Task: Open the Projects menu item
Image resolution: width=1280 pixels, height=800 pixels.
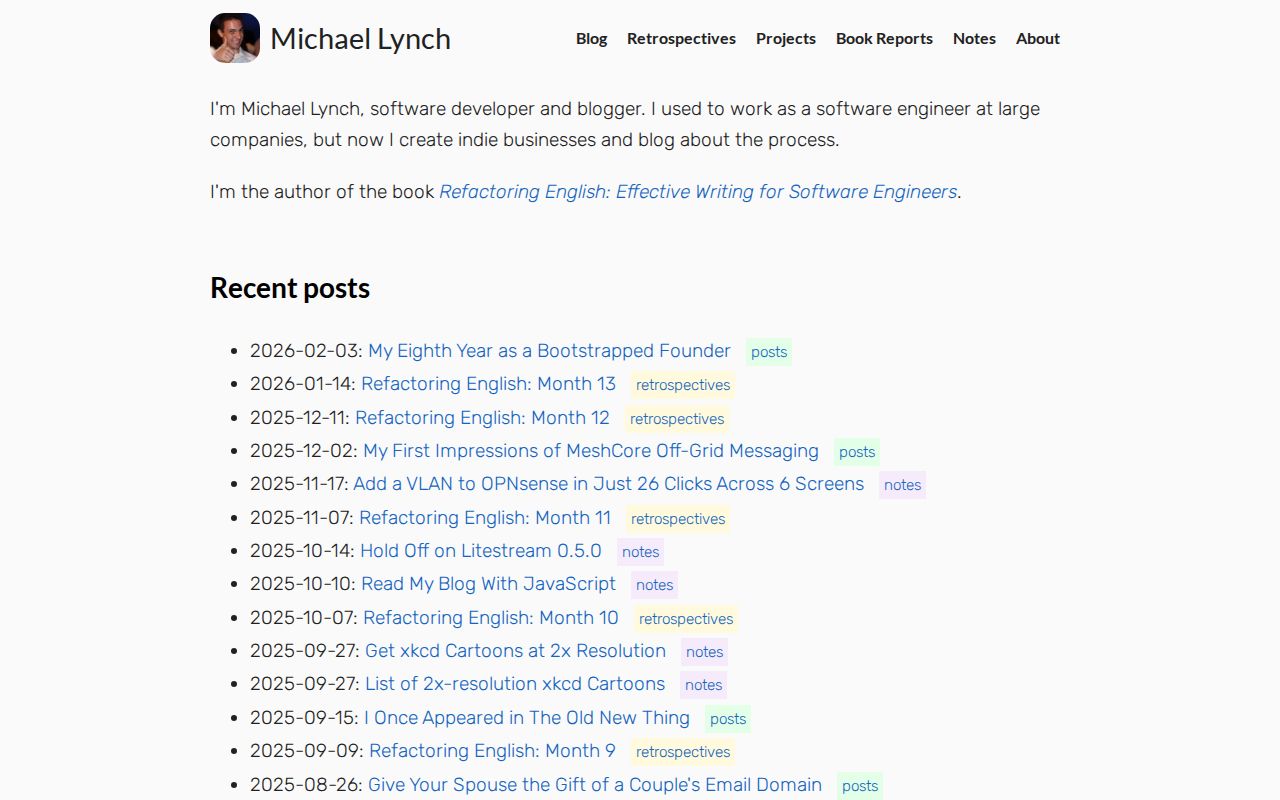Action: coord(785,38)
